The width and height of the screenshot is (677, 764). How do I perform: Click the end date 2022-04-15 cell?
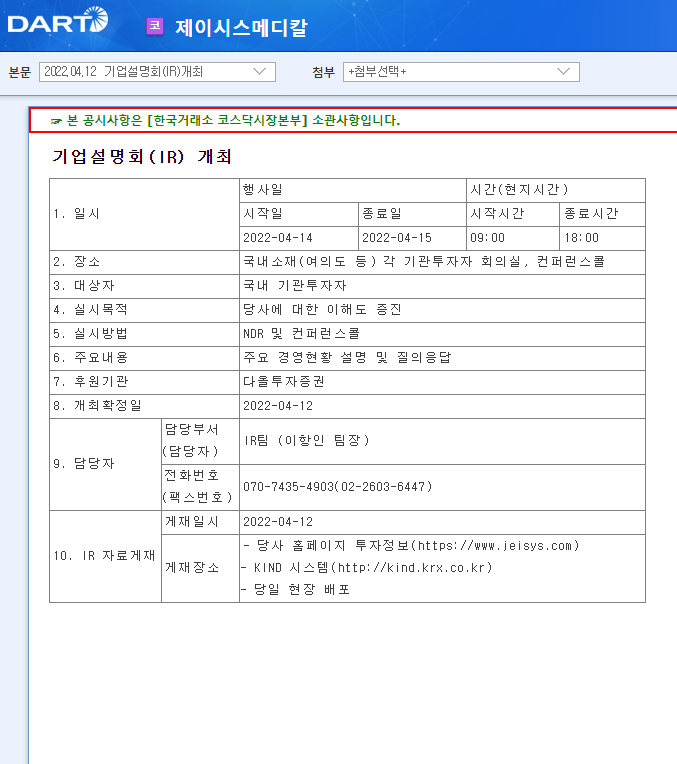pos(412,238)
